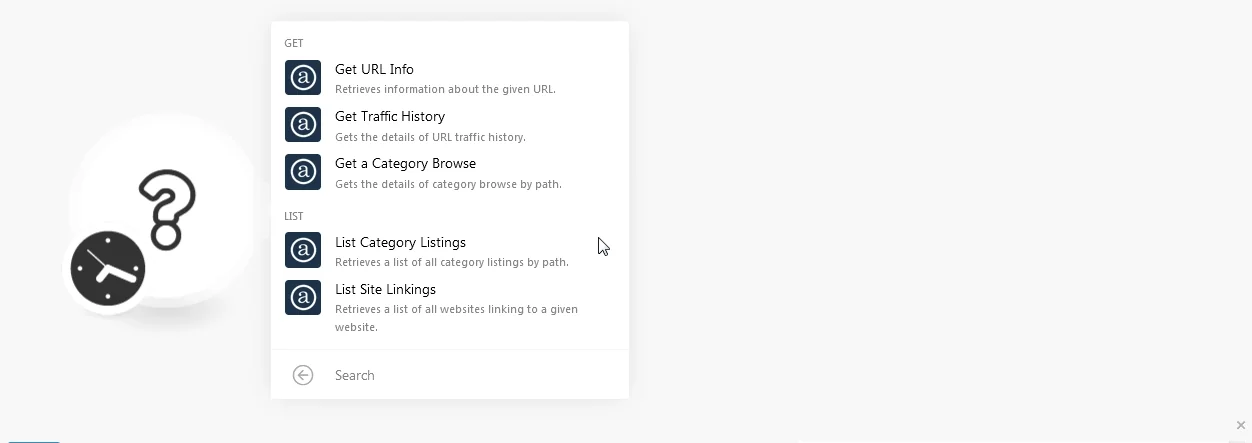1252x443 pixels.
Task: Click the description 'Retrieves information about the given URL'
Action: point(445,89)
